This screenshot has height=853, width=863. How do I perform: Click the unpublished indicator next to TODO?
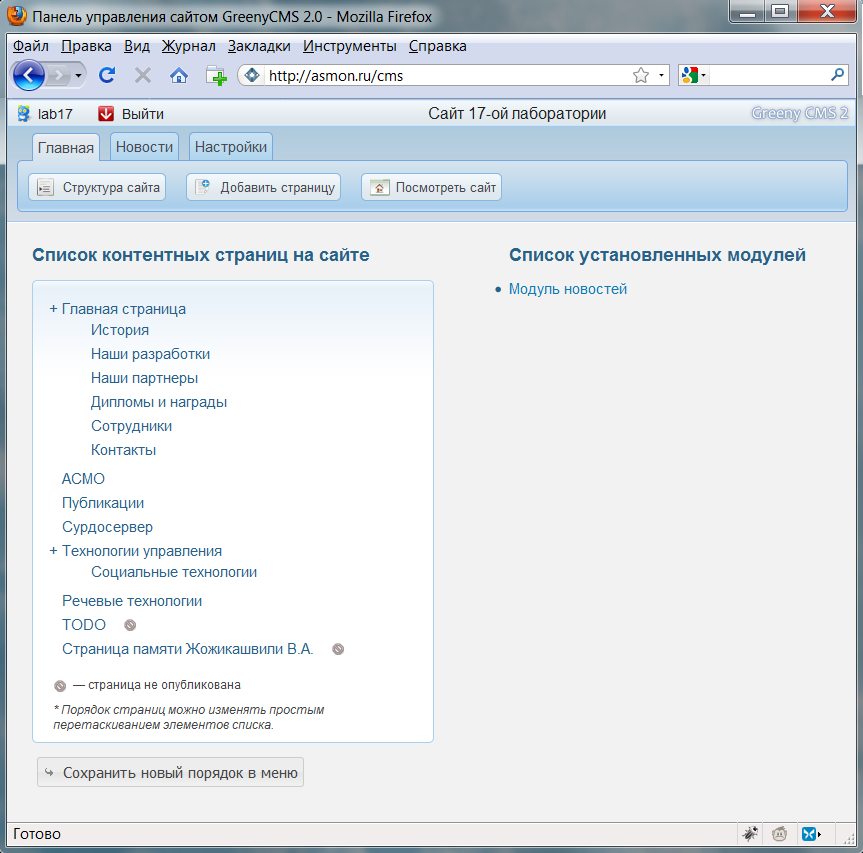coord(129,624)
